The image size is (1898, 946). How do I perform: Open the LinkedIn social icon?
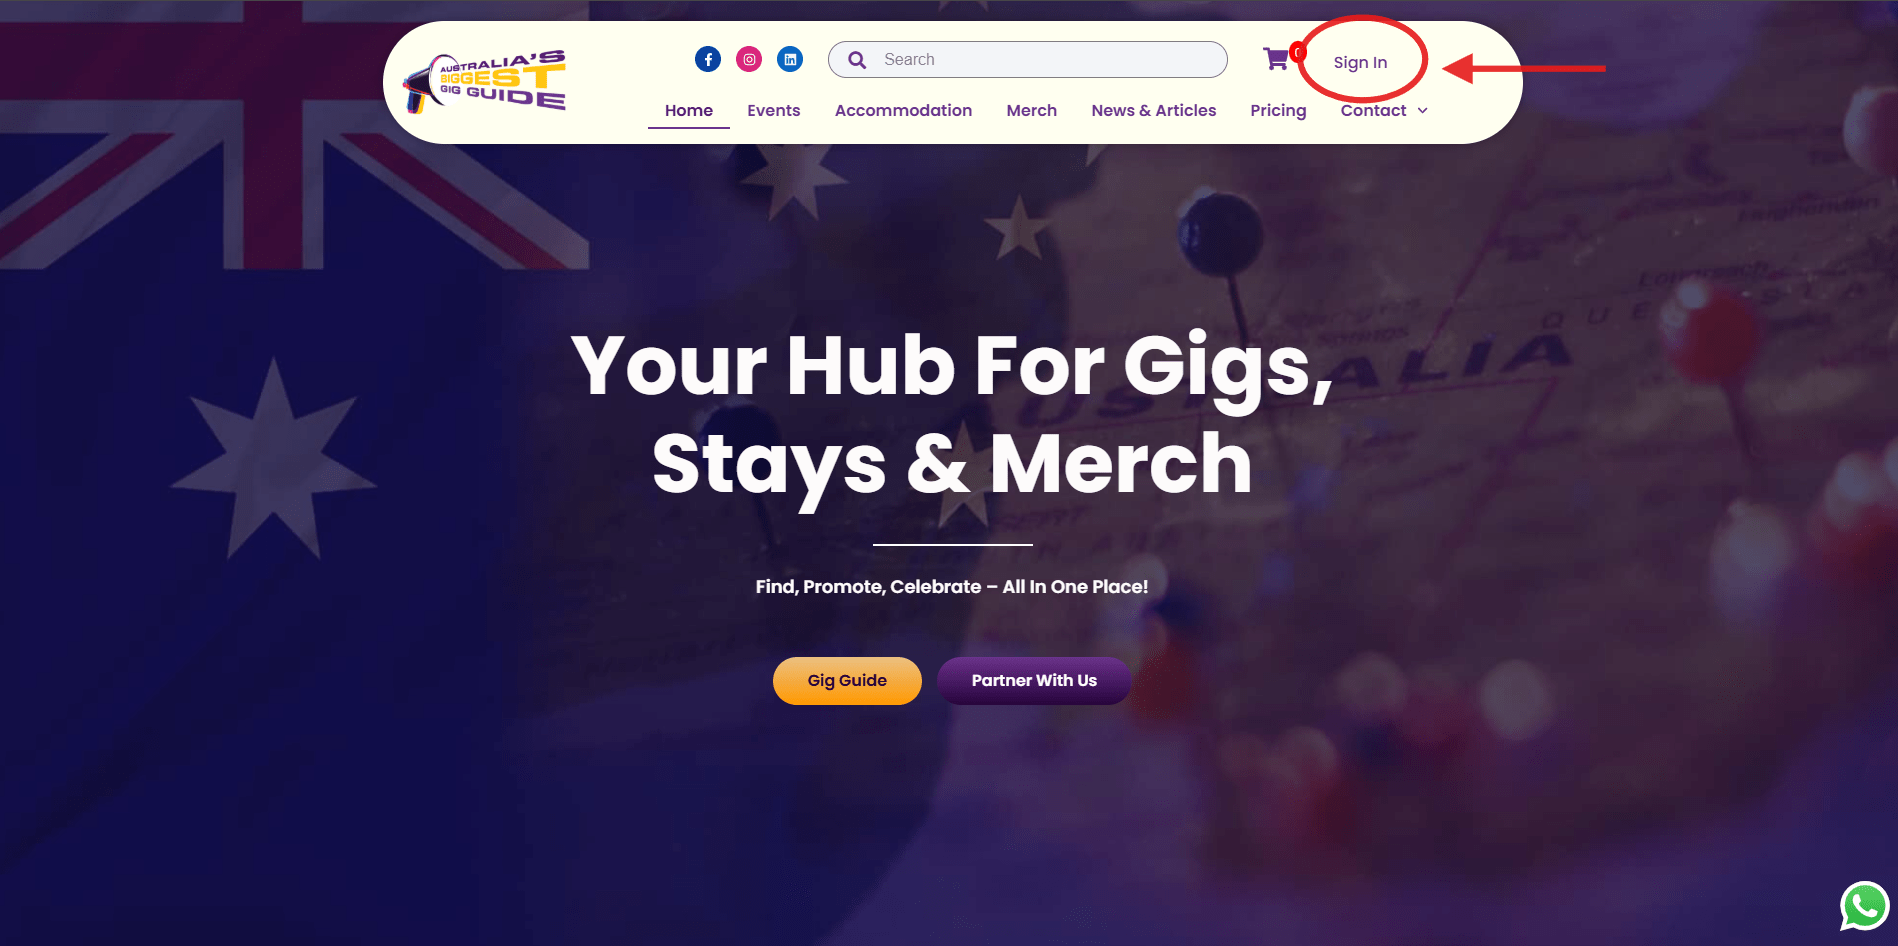pyautogui.click(x=790, y=59)
